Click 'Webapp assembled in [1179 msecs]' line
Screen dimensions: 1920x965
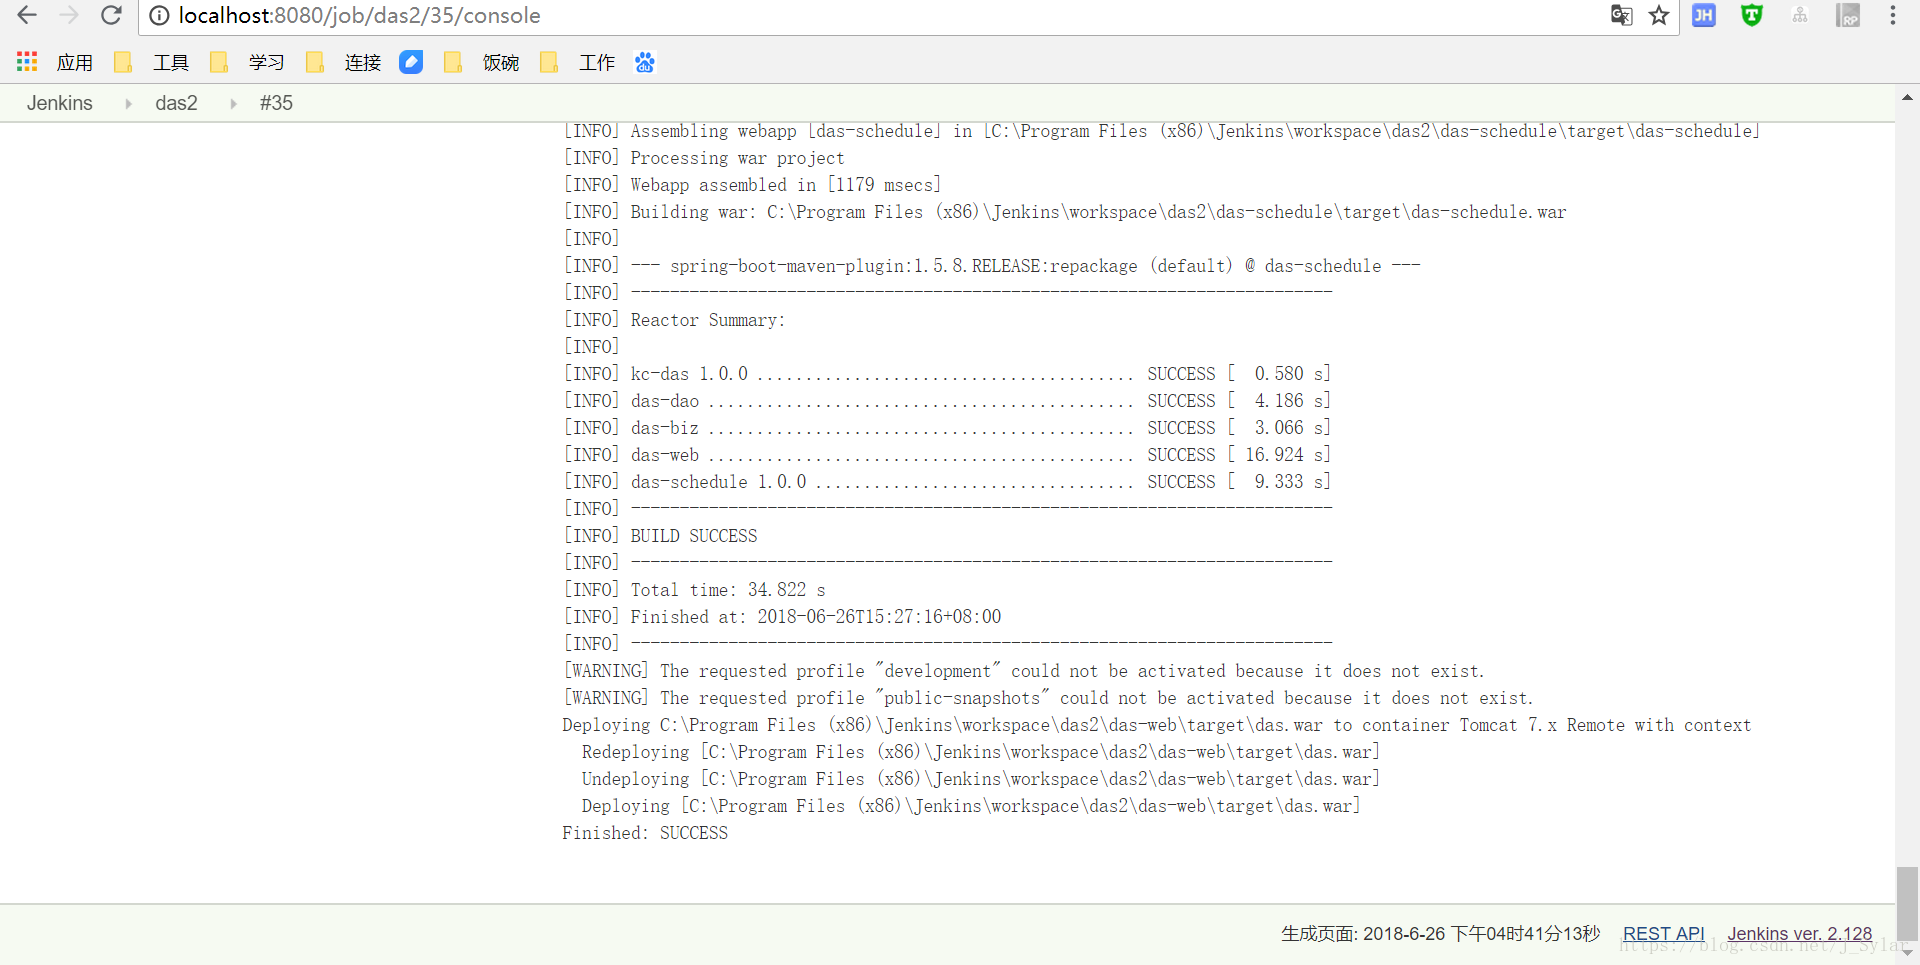pos(752,185)
